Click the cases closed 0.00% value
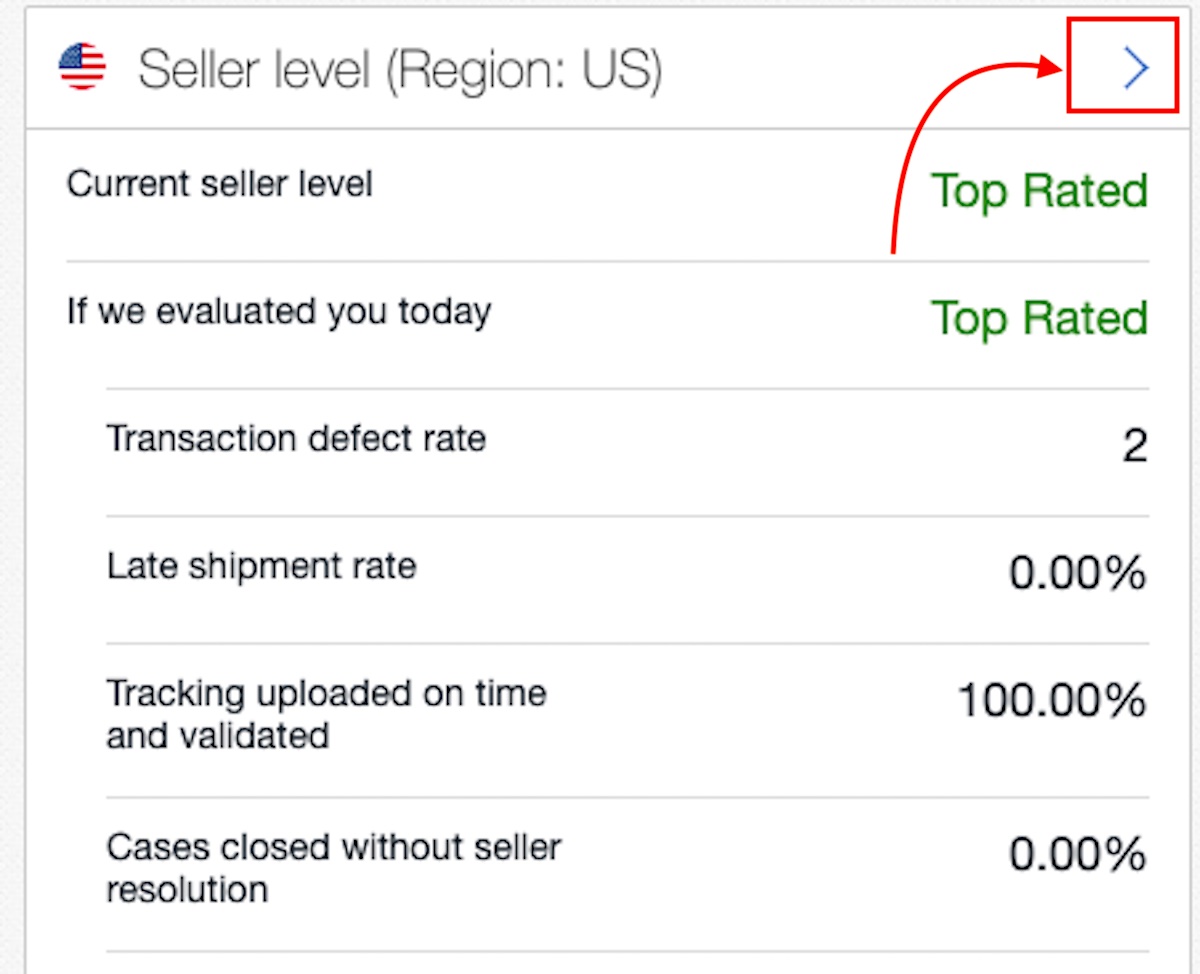 coord(1077,854)
